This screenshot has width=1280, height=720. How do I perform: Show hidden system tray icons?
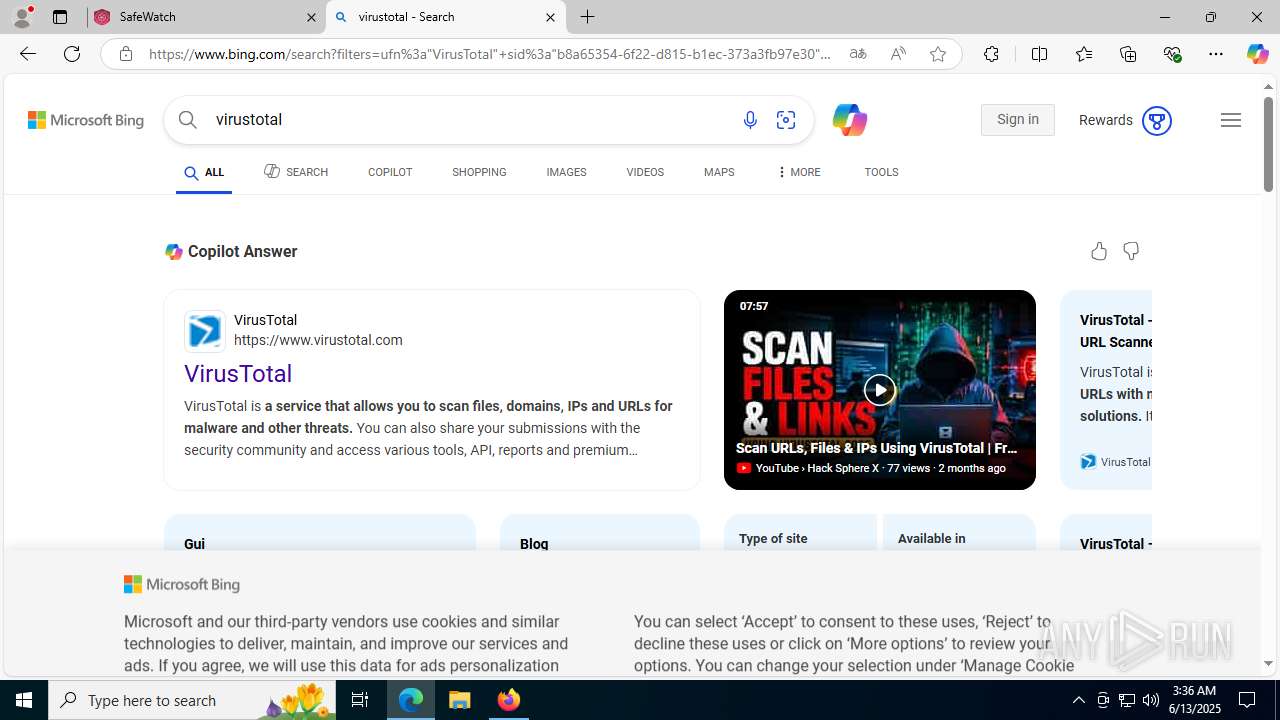1079,700
